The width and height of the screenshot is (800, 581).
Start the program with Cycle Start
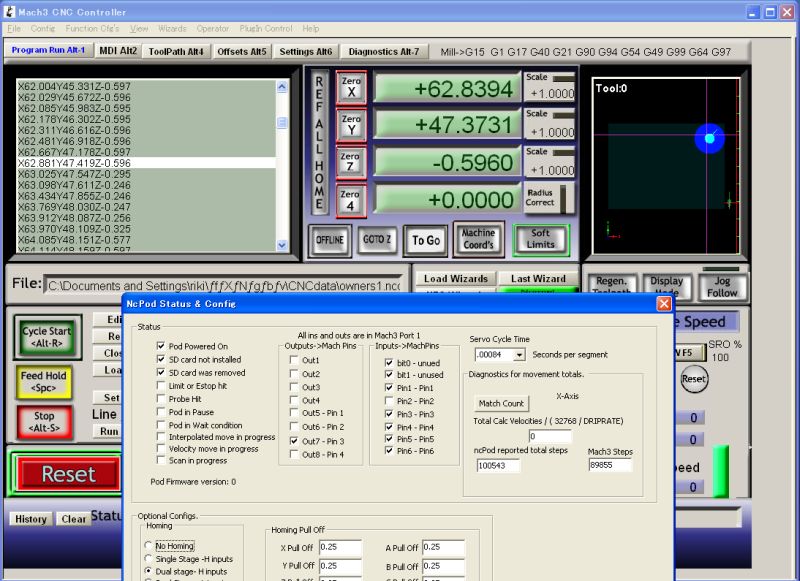click(47, 337)
